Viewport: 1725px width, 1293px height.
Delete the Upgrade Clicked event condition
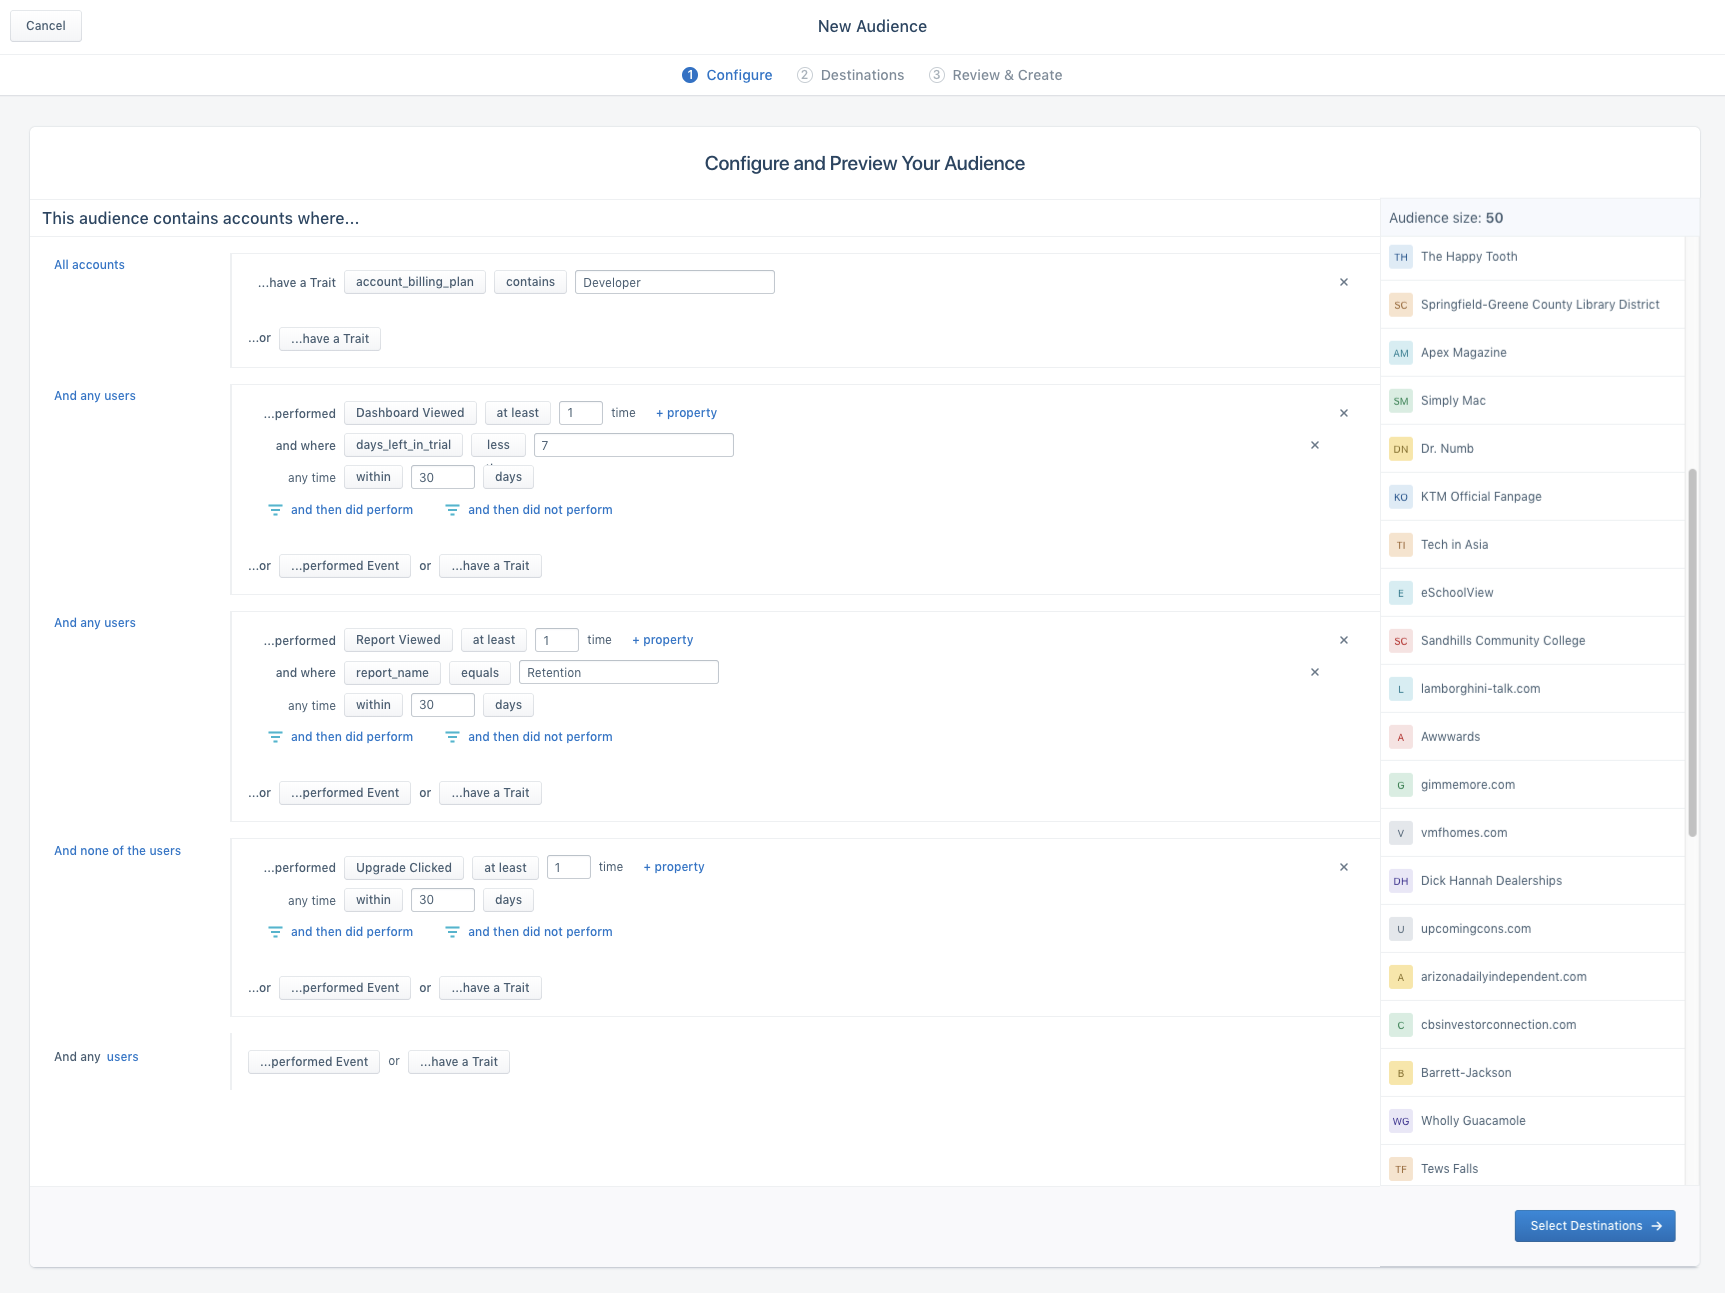point(1344,867)
